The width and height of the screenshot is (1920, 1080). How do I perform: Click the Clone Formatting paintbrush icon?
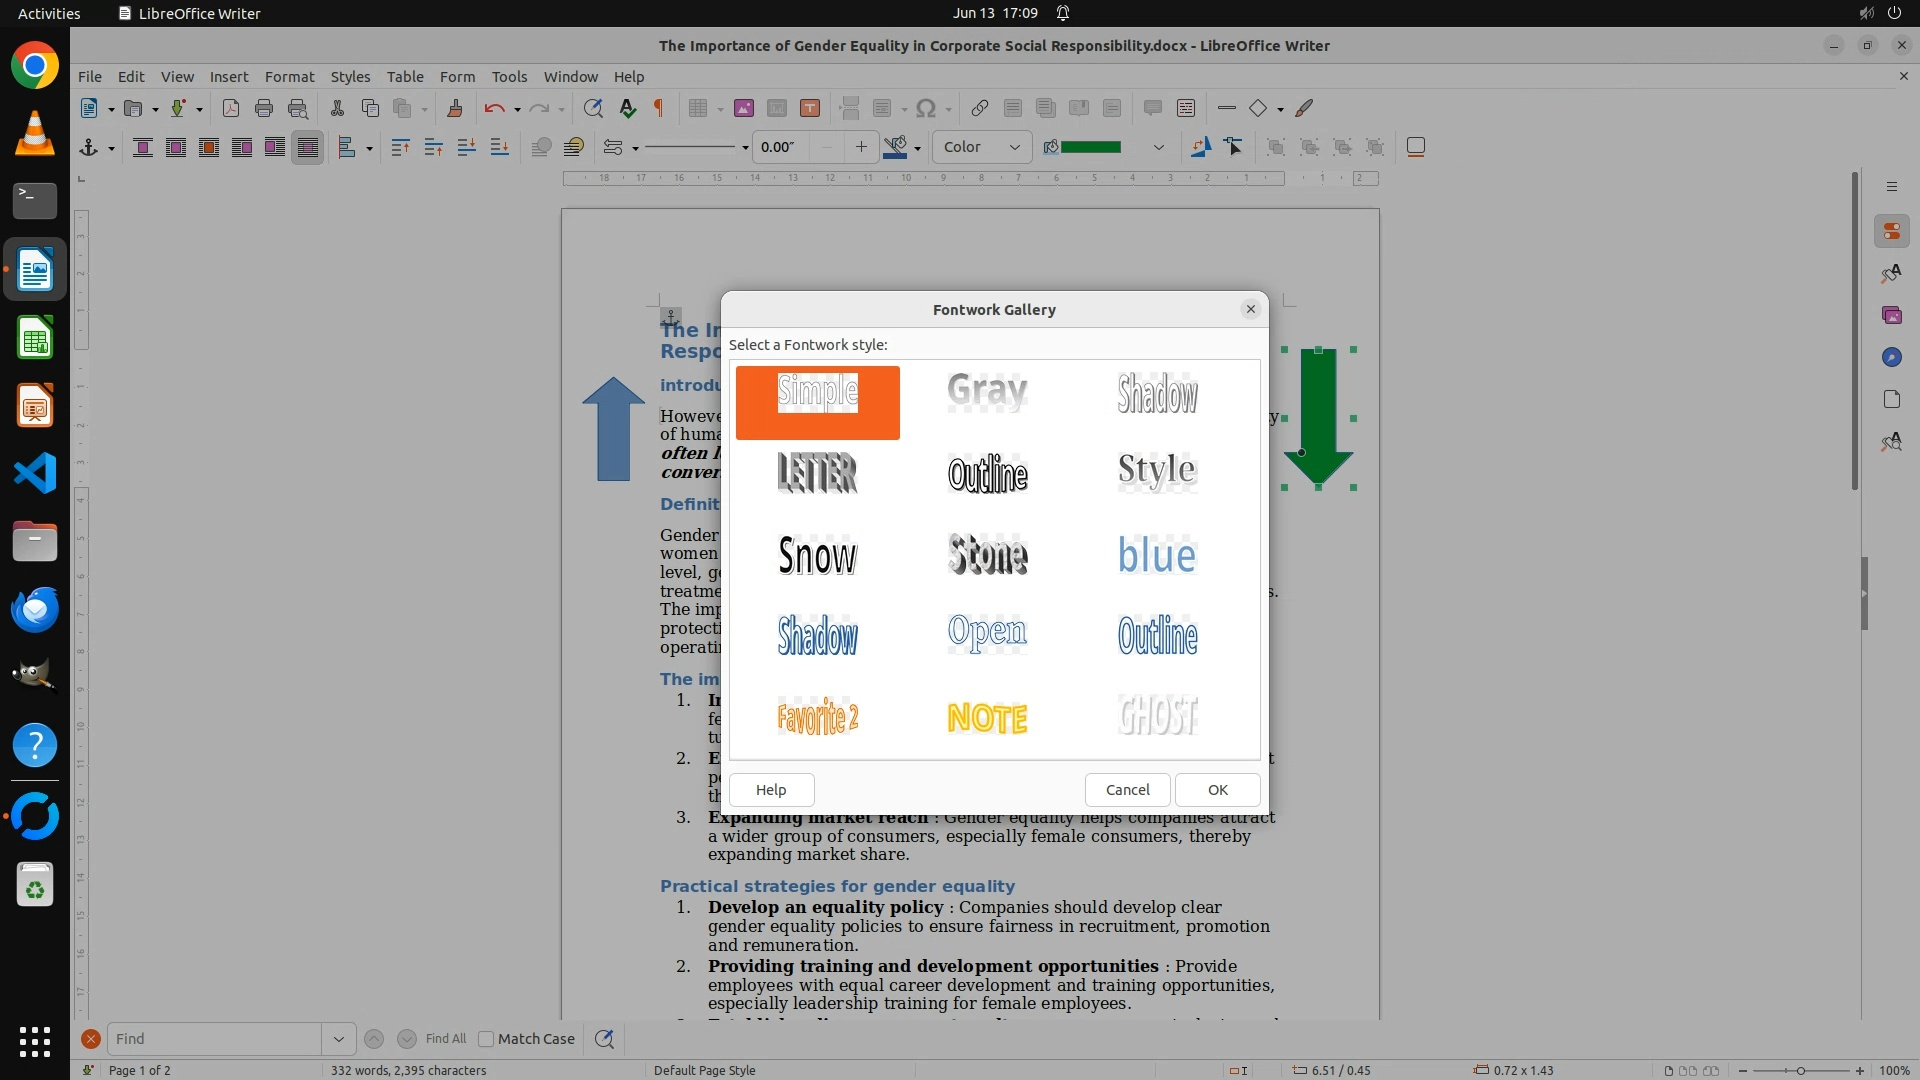[455, 109]
